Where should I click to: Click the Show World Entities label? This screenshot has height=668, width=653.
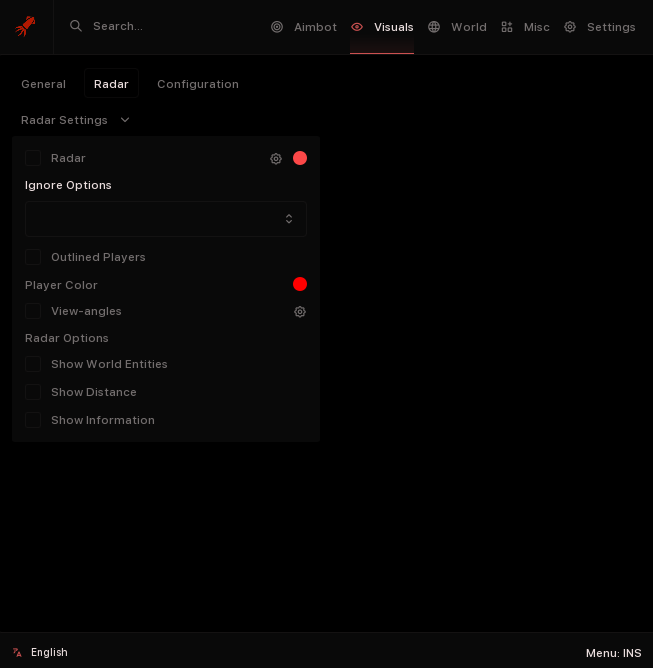pyautogui.click(x=109, y=364)
